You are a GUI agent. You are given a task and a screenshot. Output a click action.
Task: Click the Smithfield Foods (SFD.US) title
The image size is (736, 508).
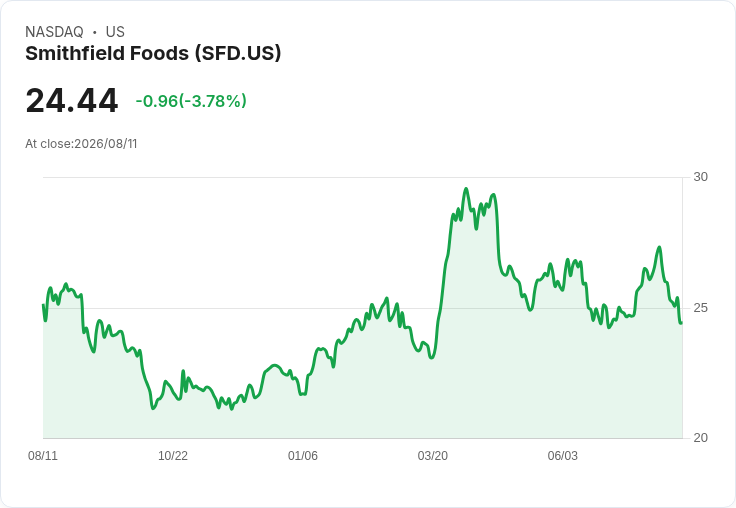click(153, 54)
